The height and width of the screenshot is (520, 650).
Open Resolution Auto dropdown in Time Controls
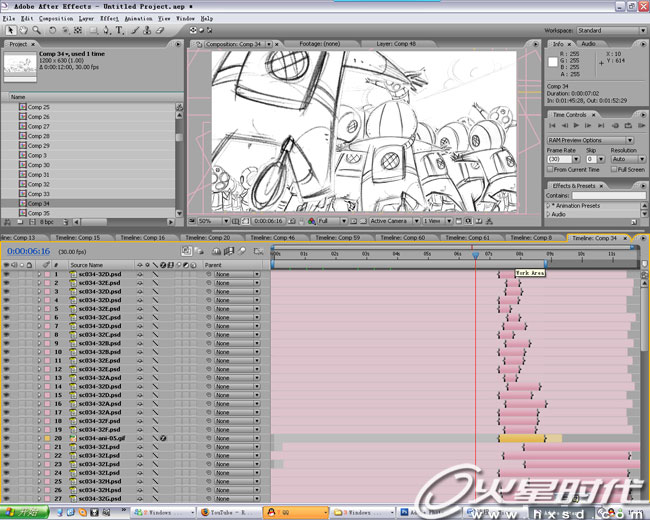click(x=628, y=159)
